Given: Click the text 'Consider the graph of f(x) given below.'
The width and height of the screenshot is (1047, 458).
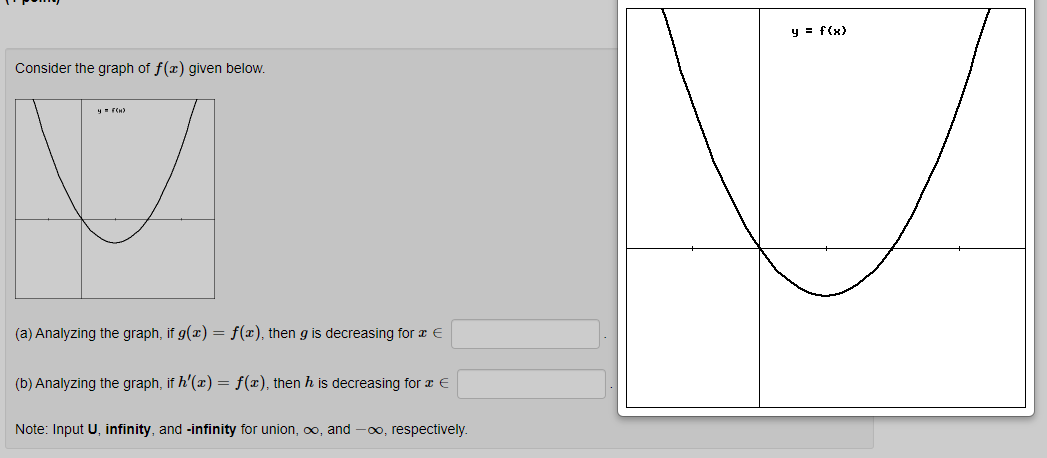Looking at the screenshot, I should click(140, 69).
